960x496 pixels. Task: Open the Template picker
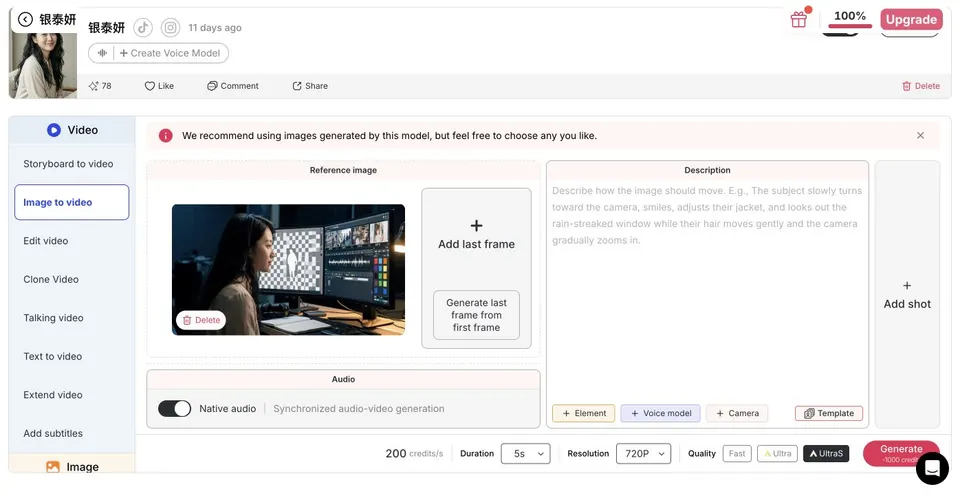(x=829, y=413)
